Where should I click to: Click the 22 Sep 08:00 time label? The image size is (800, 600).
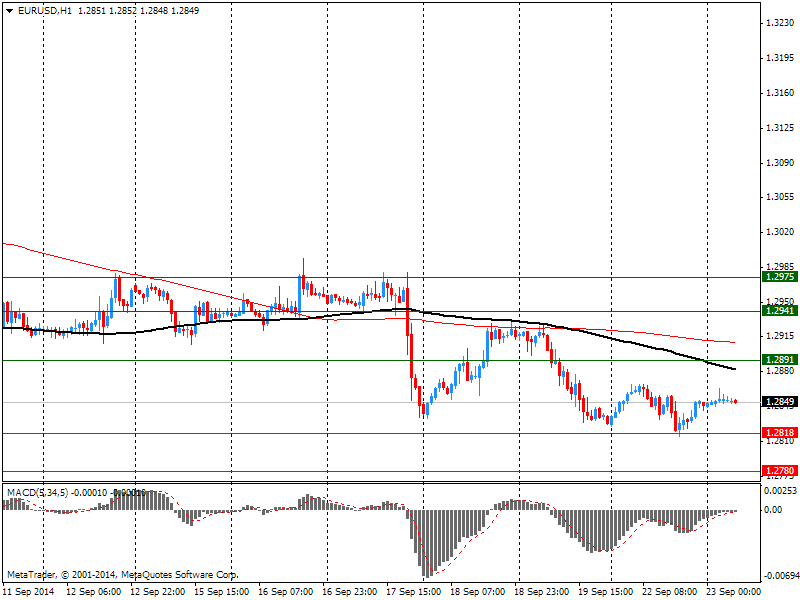669,592
